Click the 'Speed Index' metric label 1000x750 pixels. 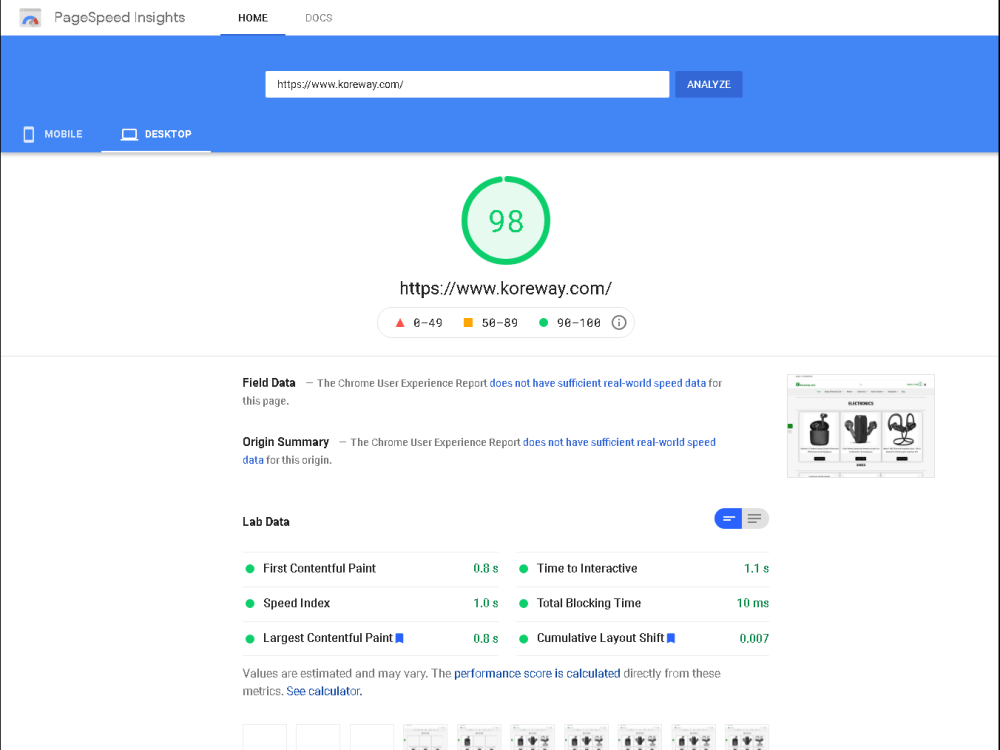tap(297, 603)
